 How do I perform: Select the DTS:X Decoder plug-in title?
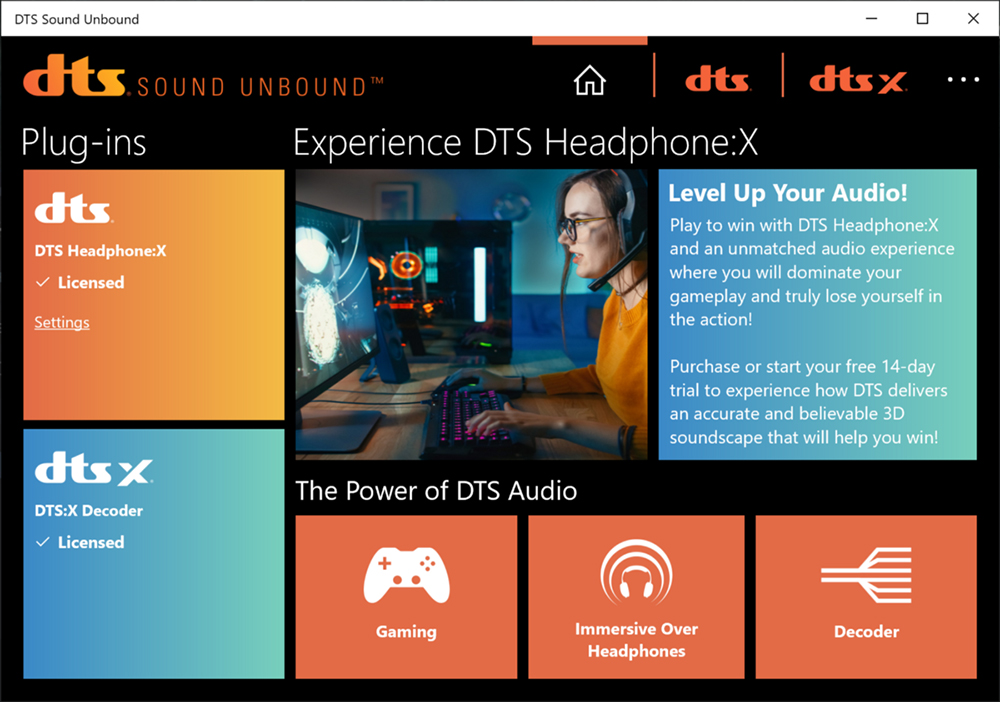click(x=89, y=510)
